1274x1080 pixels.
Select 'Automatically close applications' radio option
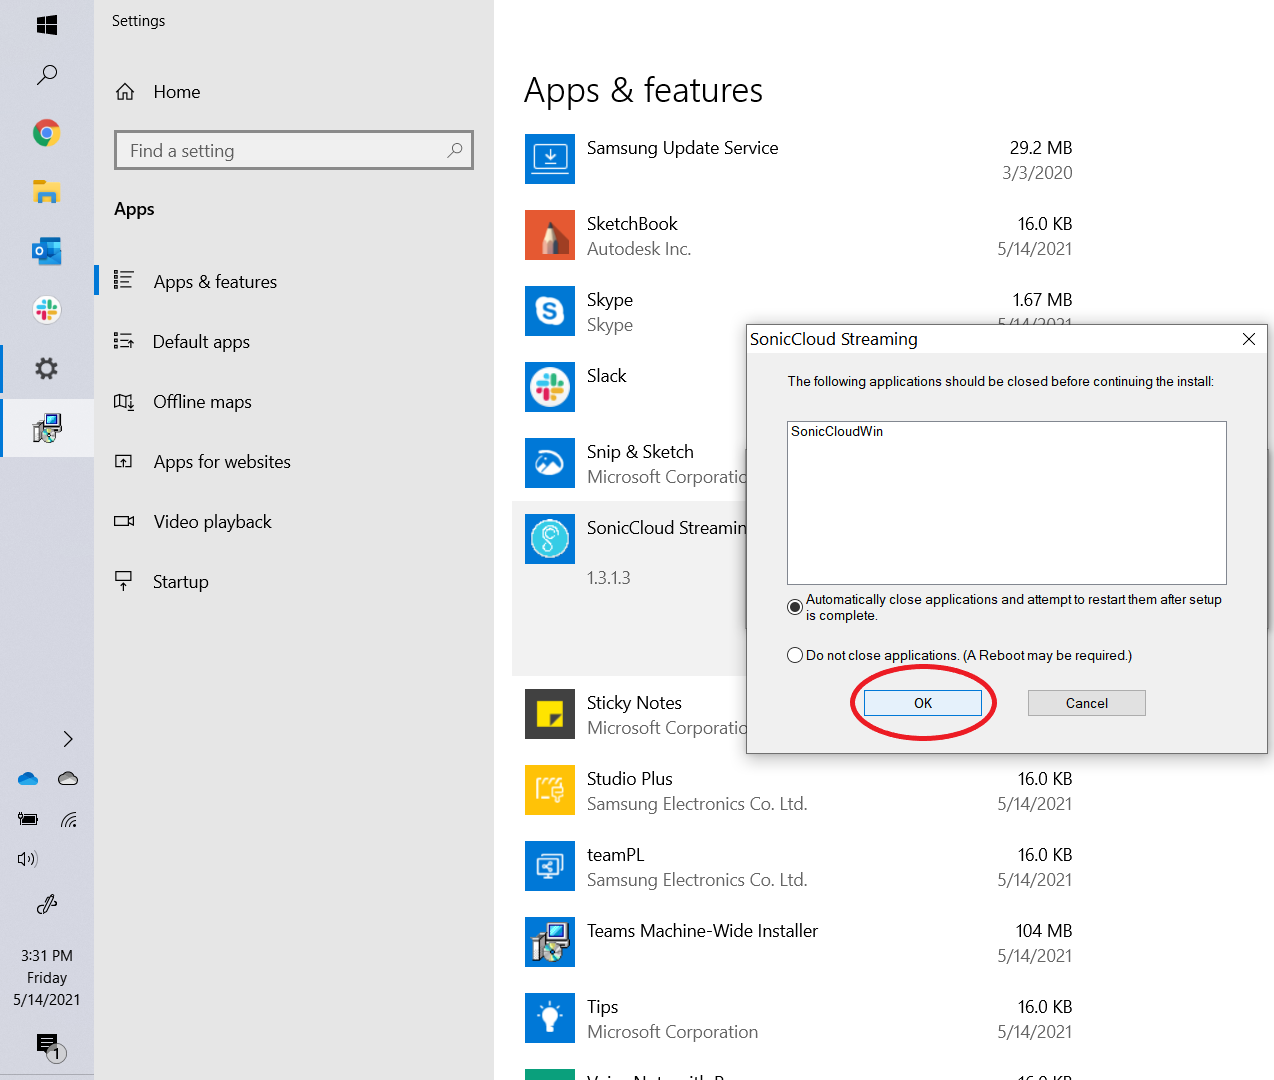click(795, 607)
